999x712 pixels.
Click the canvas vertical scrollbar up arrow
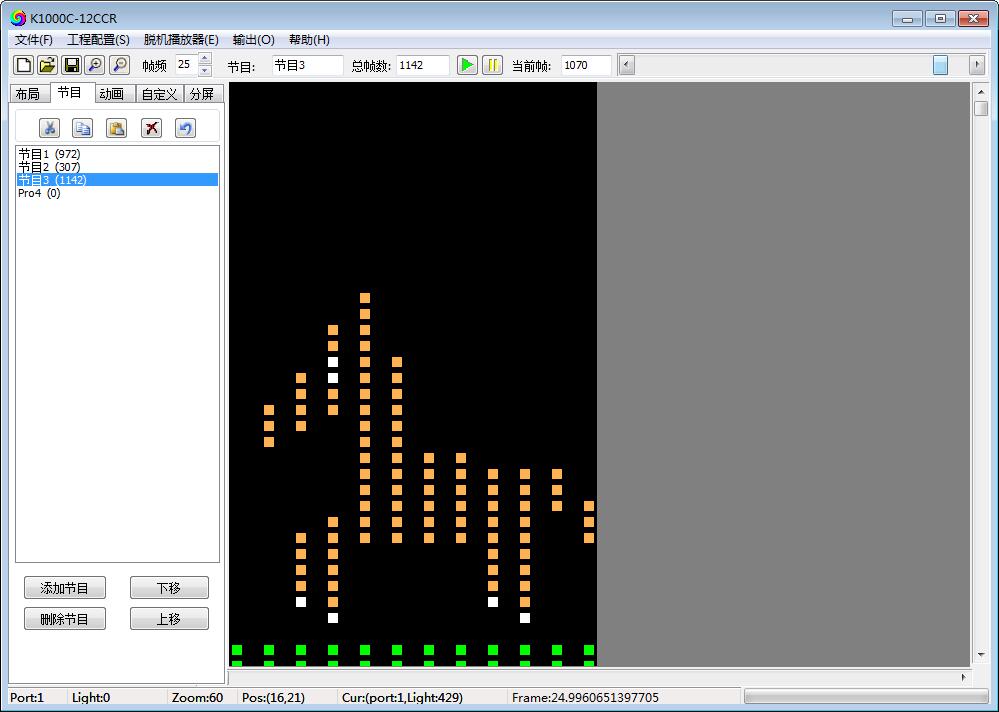pyautogui.click(x=981, y=92)
